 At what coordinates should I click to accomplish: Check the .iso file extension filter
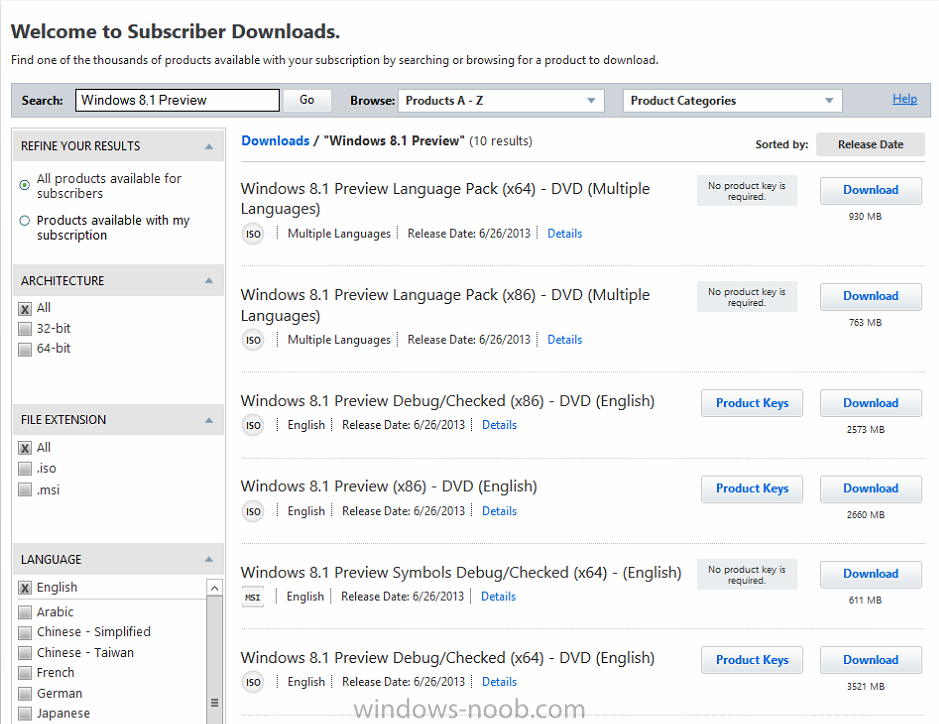25,468
